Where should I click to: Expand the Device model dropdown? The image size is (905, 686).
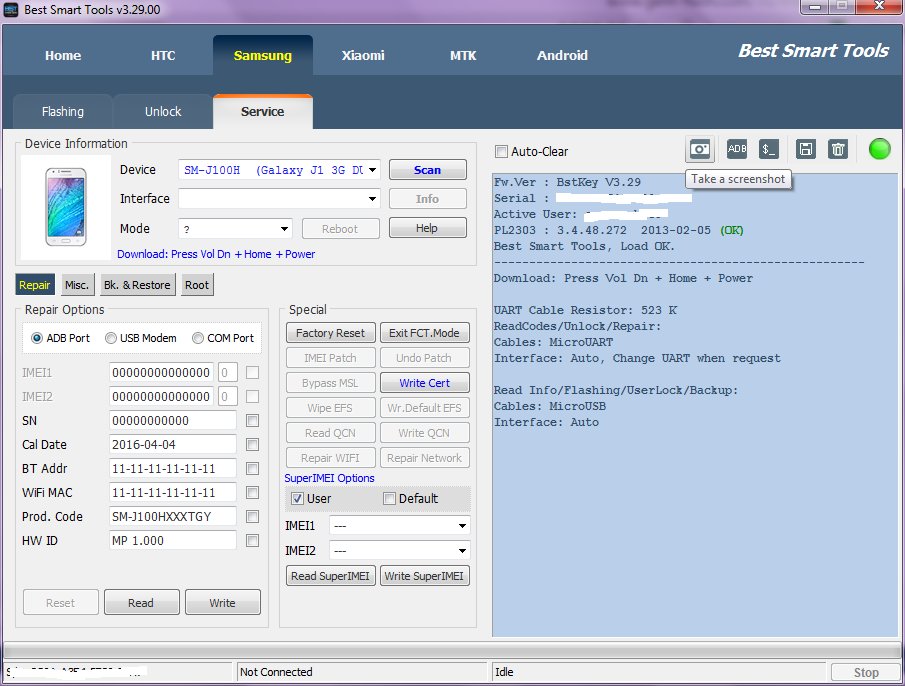372,170
